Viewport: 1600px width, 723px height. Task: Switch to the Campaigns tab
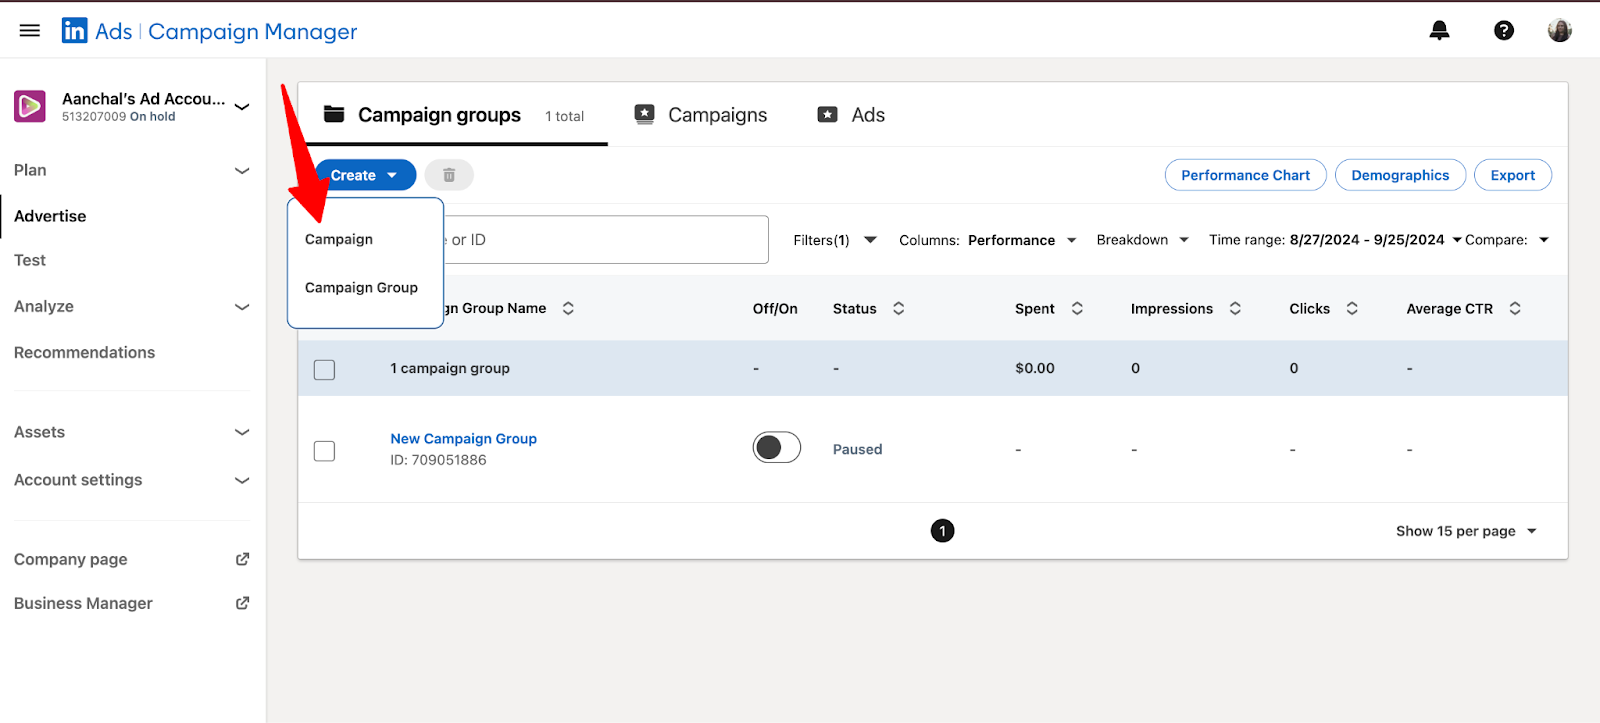click(x=701, y=115)
